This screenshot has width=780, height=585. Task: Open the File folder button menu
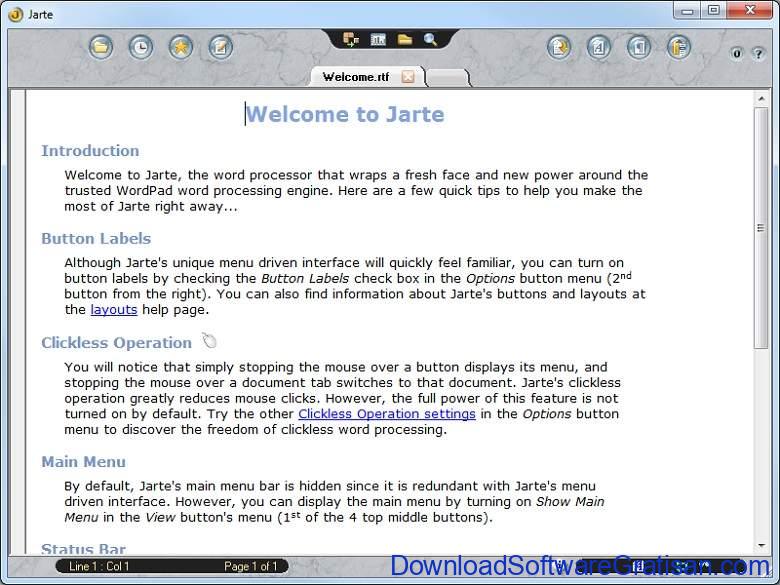(x=101, y=48)
